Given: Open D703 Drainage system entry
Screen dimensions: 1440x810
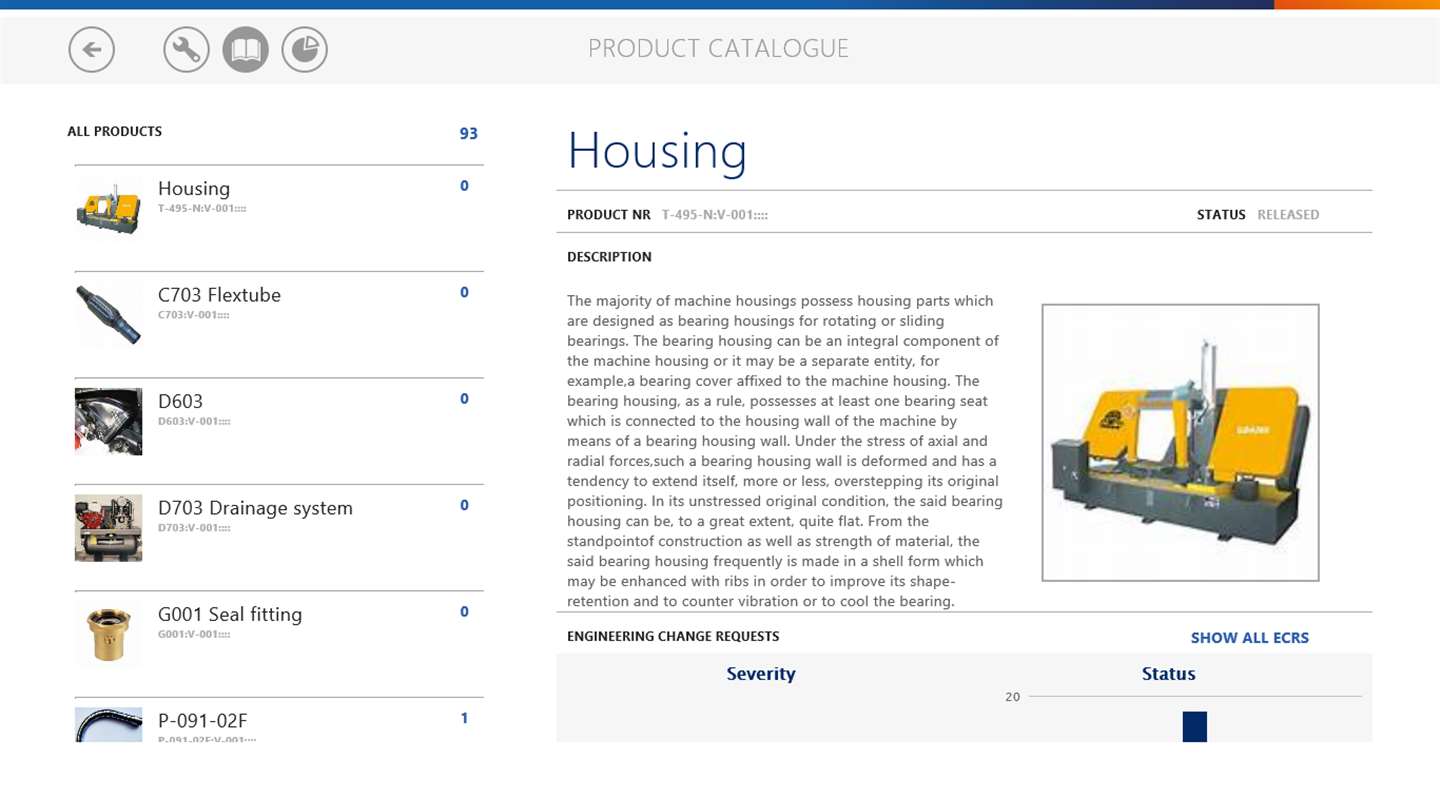Looking at the screenshot, I should tap(255, 508).
